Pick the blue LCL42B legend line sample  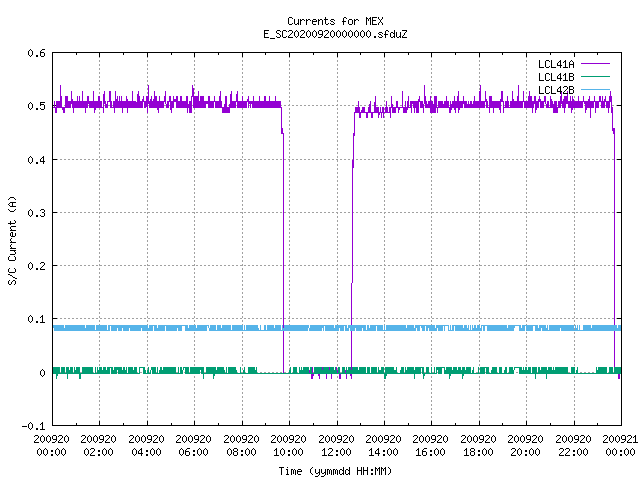(595, 89)
